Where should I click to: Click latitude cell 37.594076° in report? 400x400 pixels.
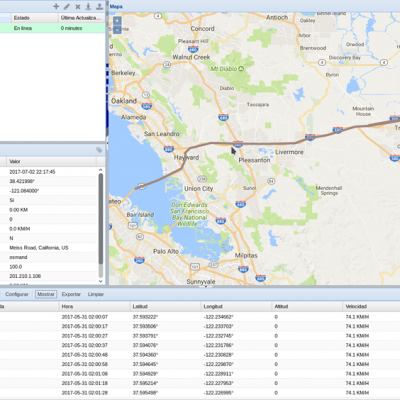[145, 345]
